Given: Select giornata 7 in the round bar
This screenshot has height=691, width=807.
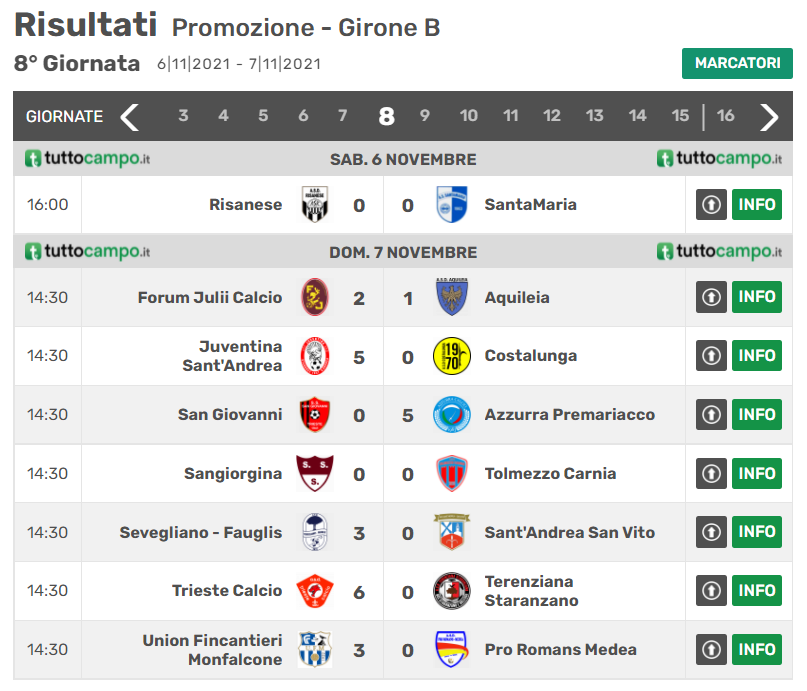Looking at the screenshot, I should tap(343, 116).
